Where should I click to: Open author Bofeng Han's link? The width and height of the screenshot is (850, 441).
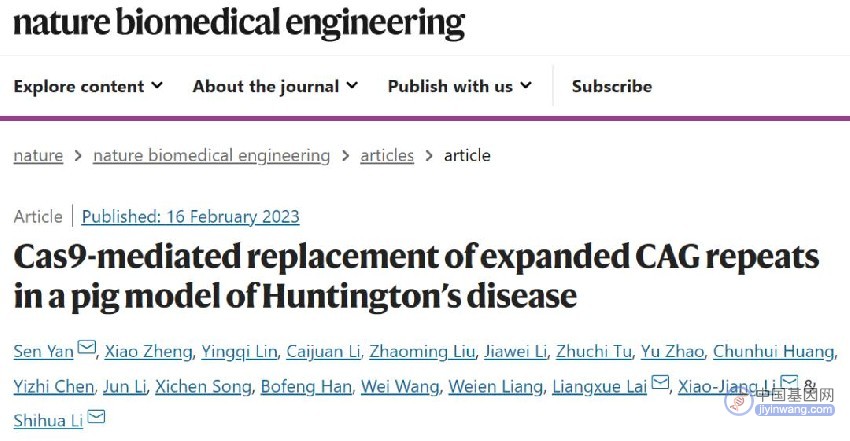306,386
